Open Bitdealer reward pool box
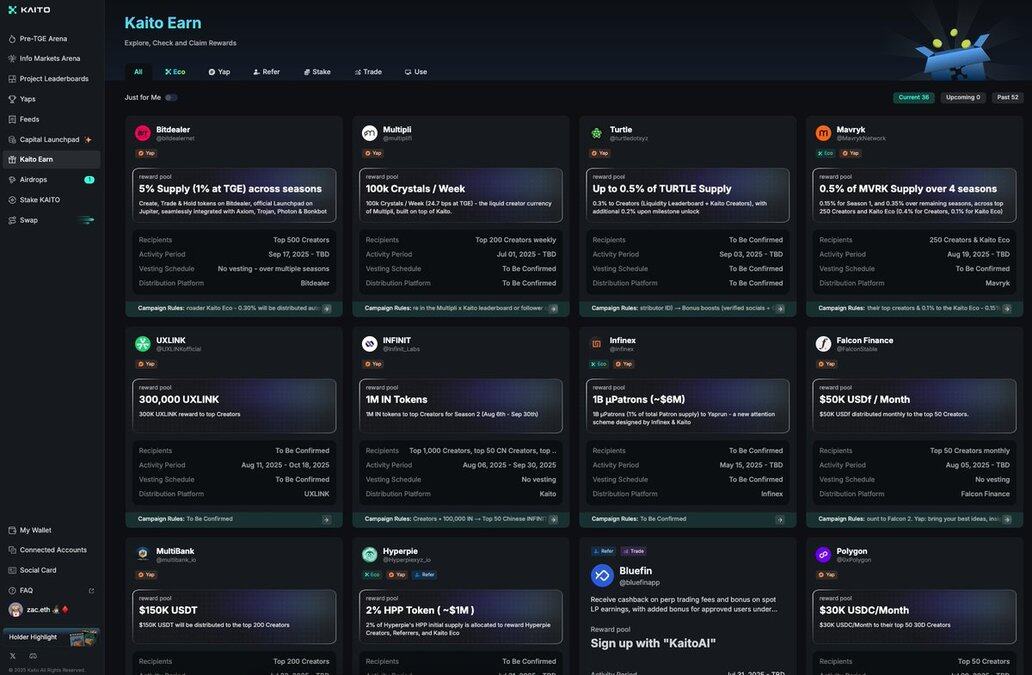Image resolution: width=1032 pixels, height=675 pixels. point(234,195)
